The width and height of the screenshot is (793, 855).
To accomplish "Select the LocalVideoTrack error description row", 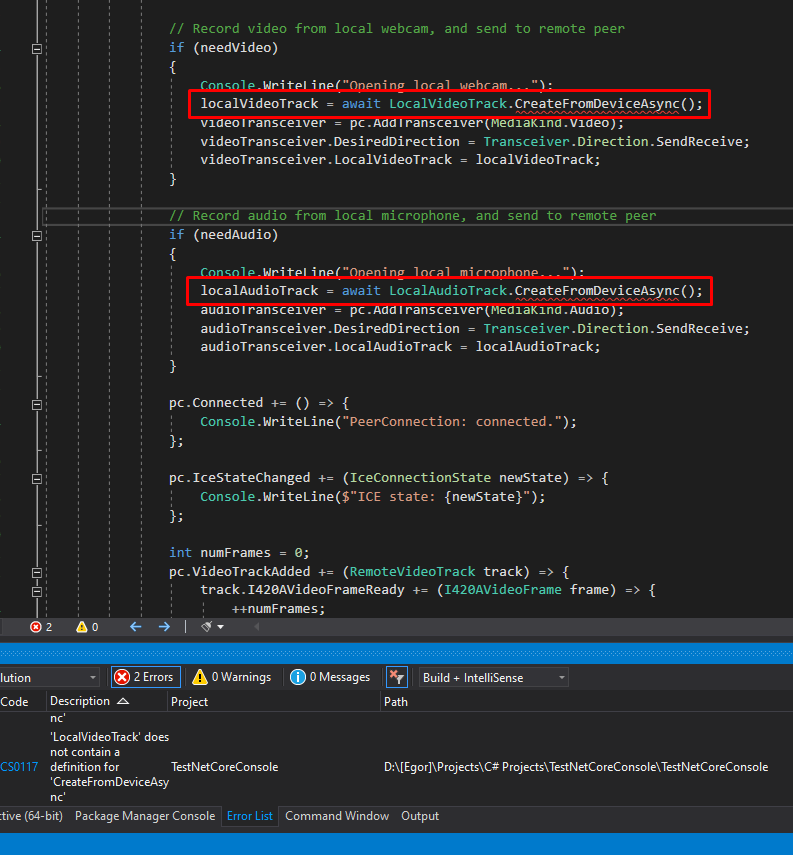I will [x=109, y=767].
